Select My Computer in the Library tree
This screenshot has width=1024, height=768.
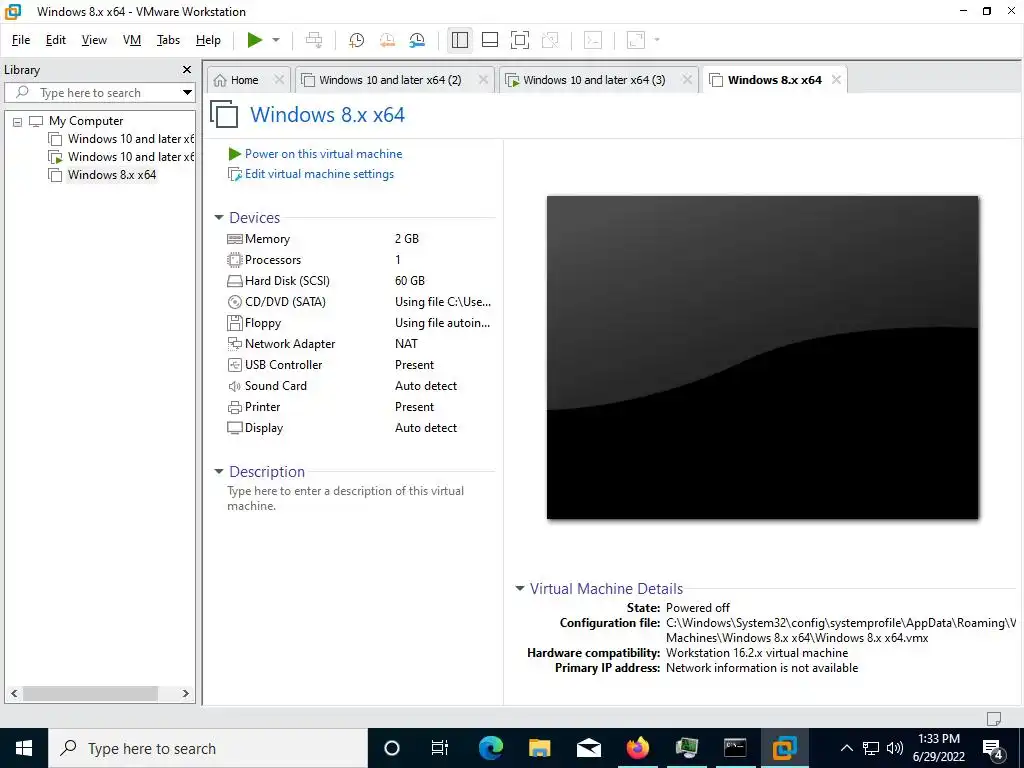(86, 121)
